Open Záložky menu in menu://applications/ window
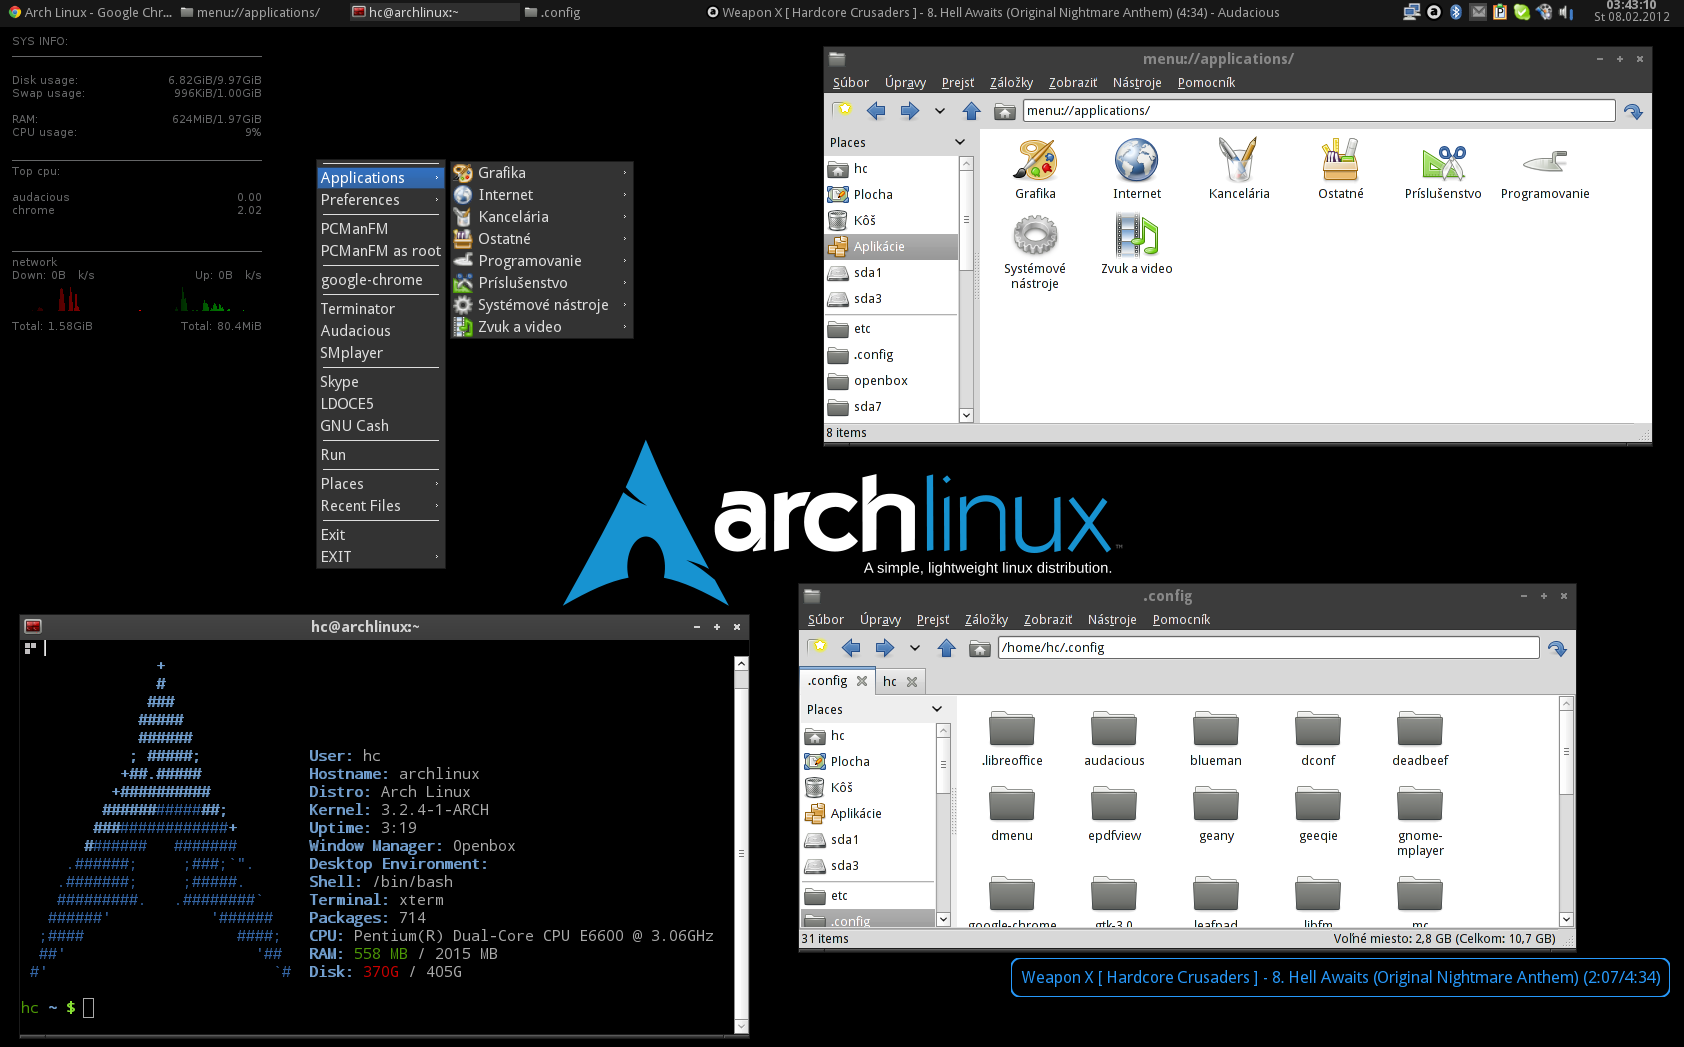1684x1047 pixels. (x=1011, y=83)
